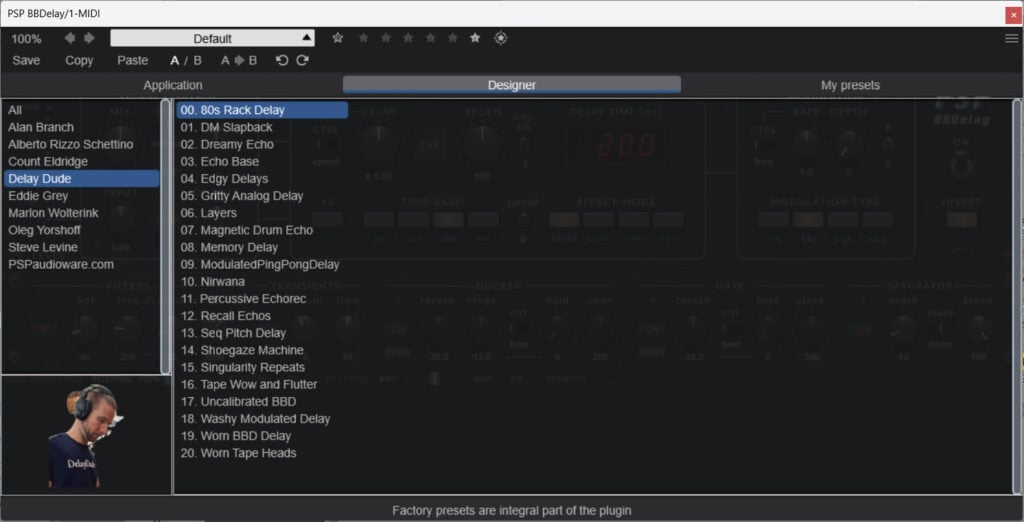
Task: Close the PSP BBDelay window
Action: point(1013,14)
